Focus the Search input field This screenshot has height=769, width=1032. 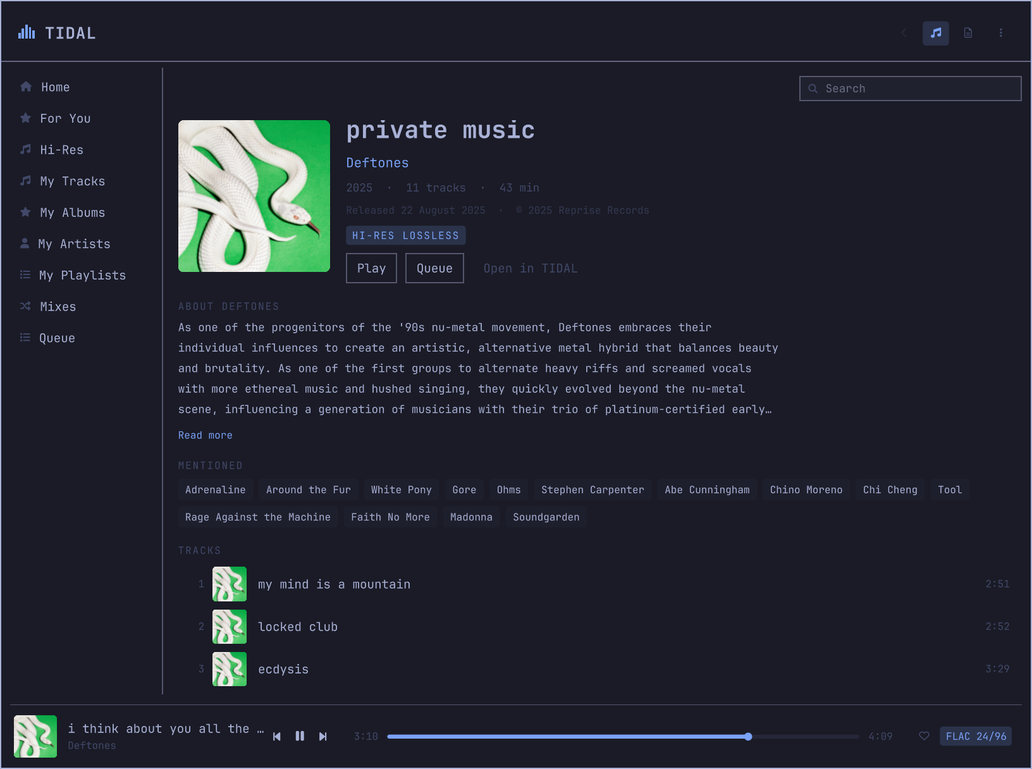910,88
